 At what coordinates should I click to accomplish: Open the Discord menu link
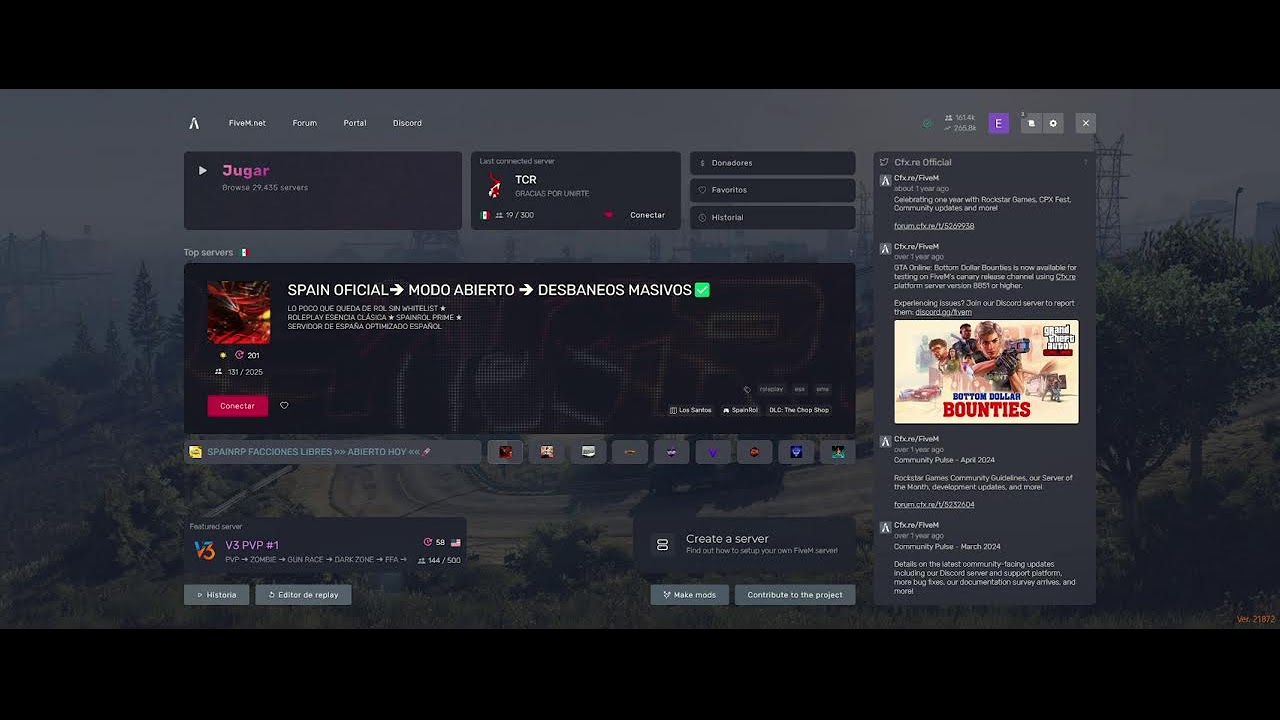point(407,123)
